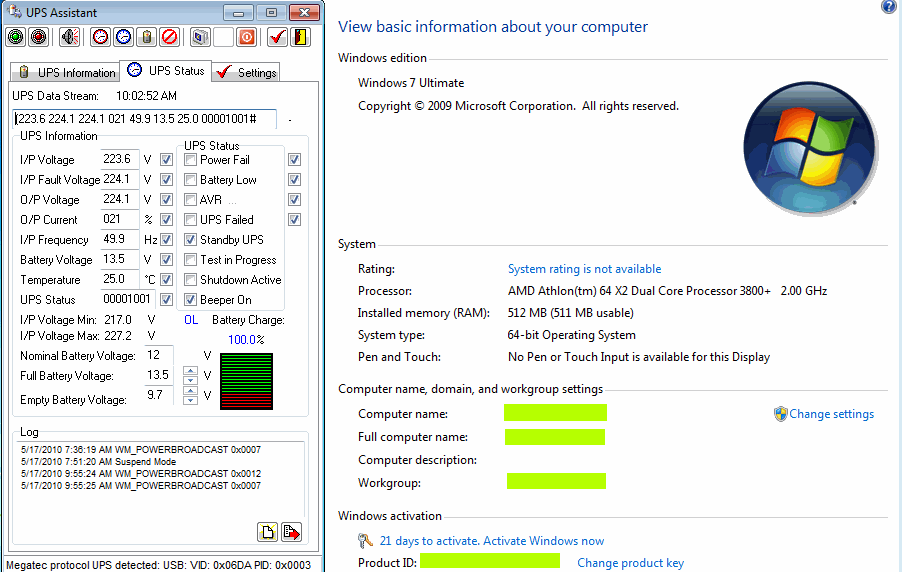Viewport: 902px width, 572px height.
Task: Open 'System rating is not available' link
Action: pyautogui.click(x=584, y=269)
